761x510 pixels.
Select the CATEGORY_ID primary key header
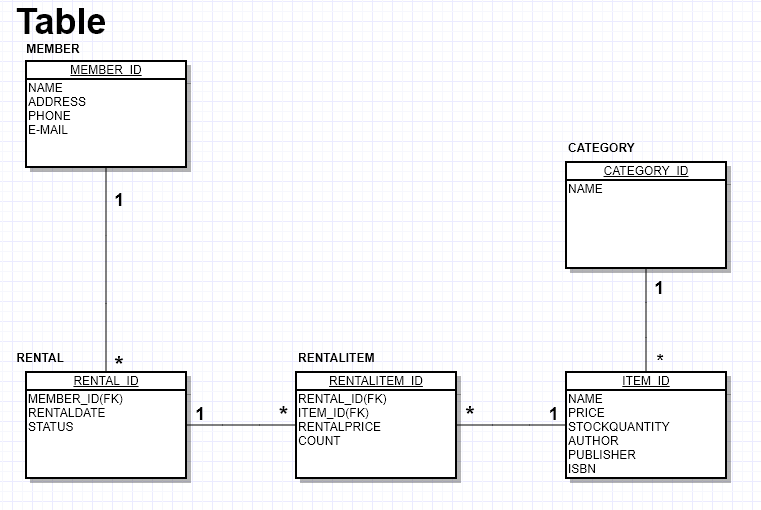(x=646, y=171)
